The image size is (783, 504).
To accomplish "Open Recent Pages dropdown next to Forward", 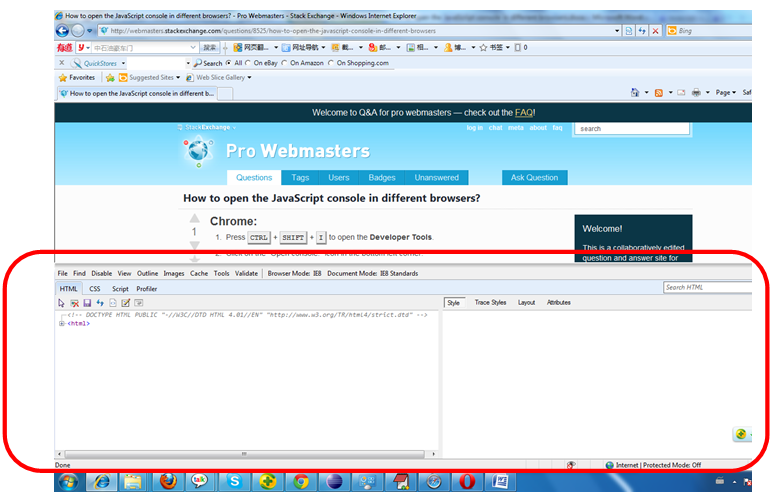I will [x=89, y=31].
